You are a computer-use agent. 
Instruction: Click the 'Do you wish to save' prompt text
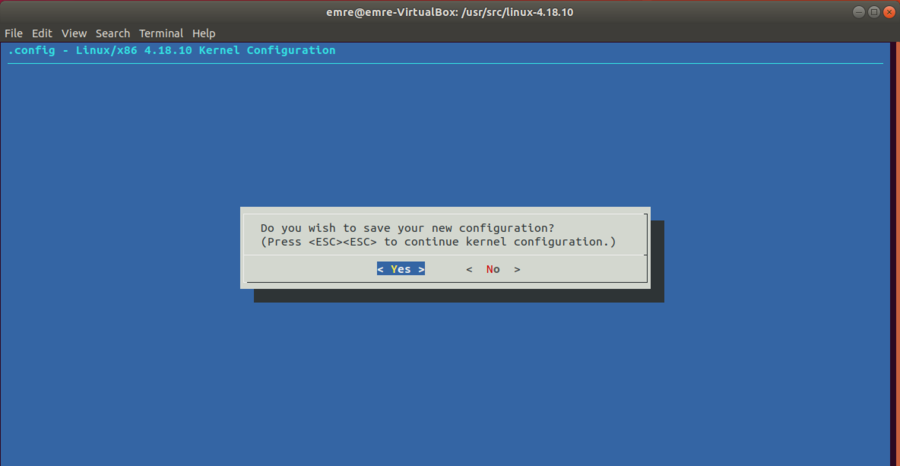[407, 228]
